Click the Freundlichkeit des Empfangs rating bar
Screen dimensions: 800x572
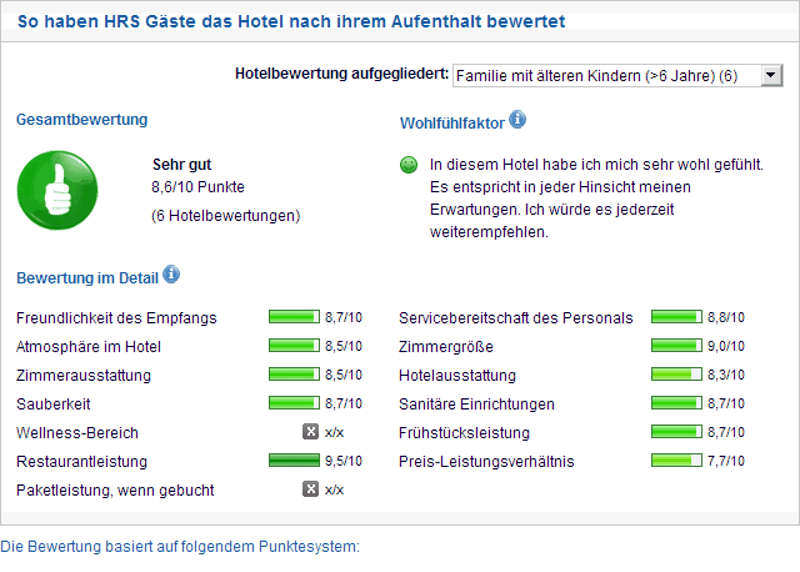click(293, 317)
